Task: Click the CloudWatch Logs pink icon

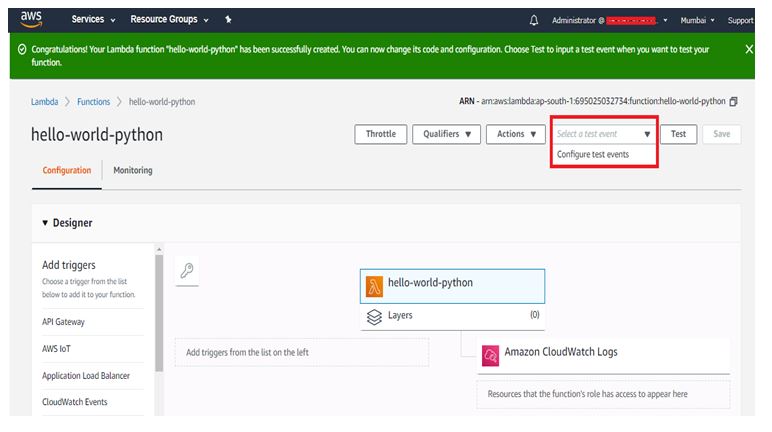Action: pyautogui.click(x=490, y=356)
